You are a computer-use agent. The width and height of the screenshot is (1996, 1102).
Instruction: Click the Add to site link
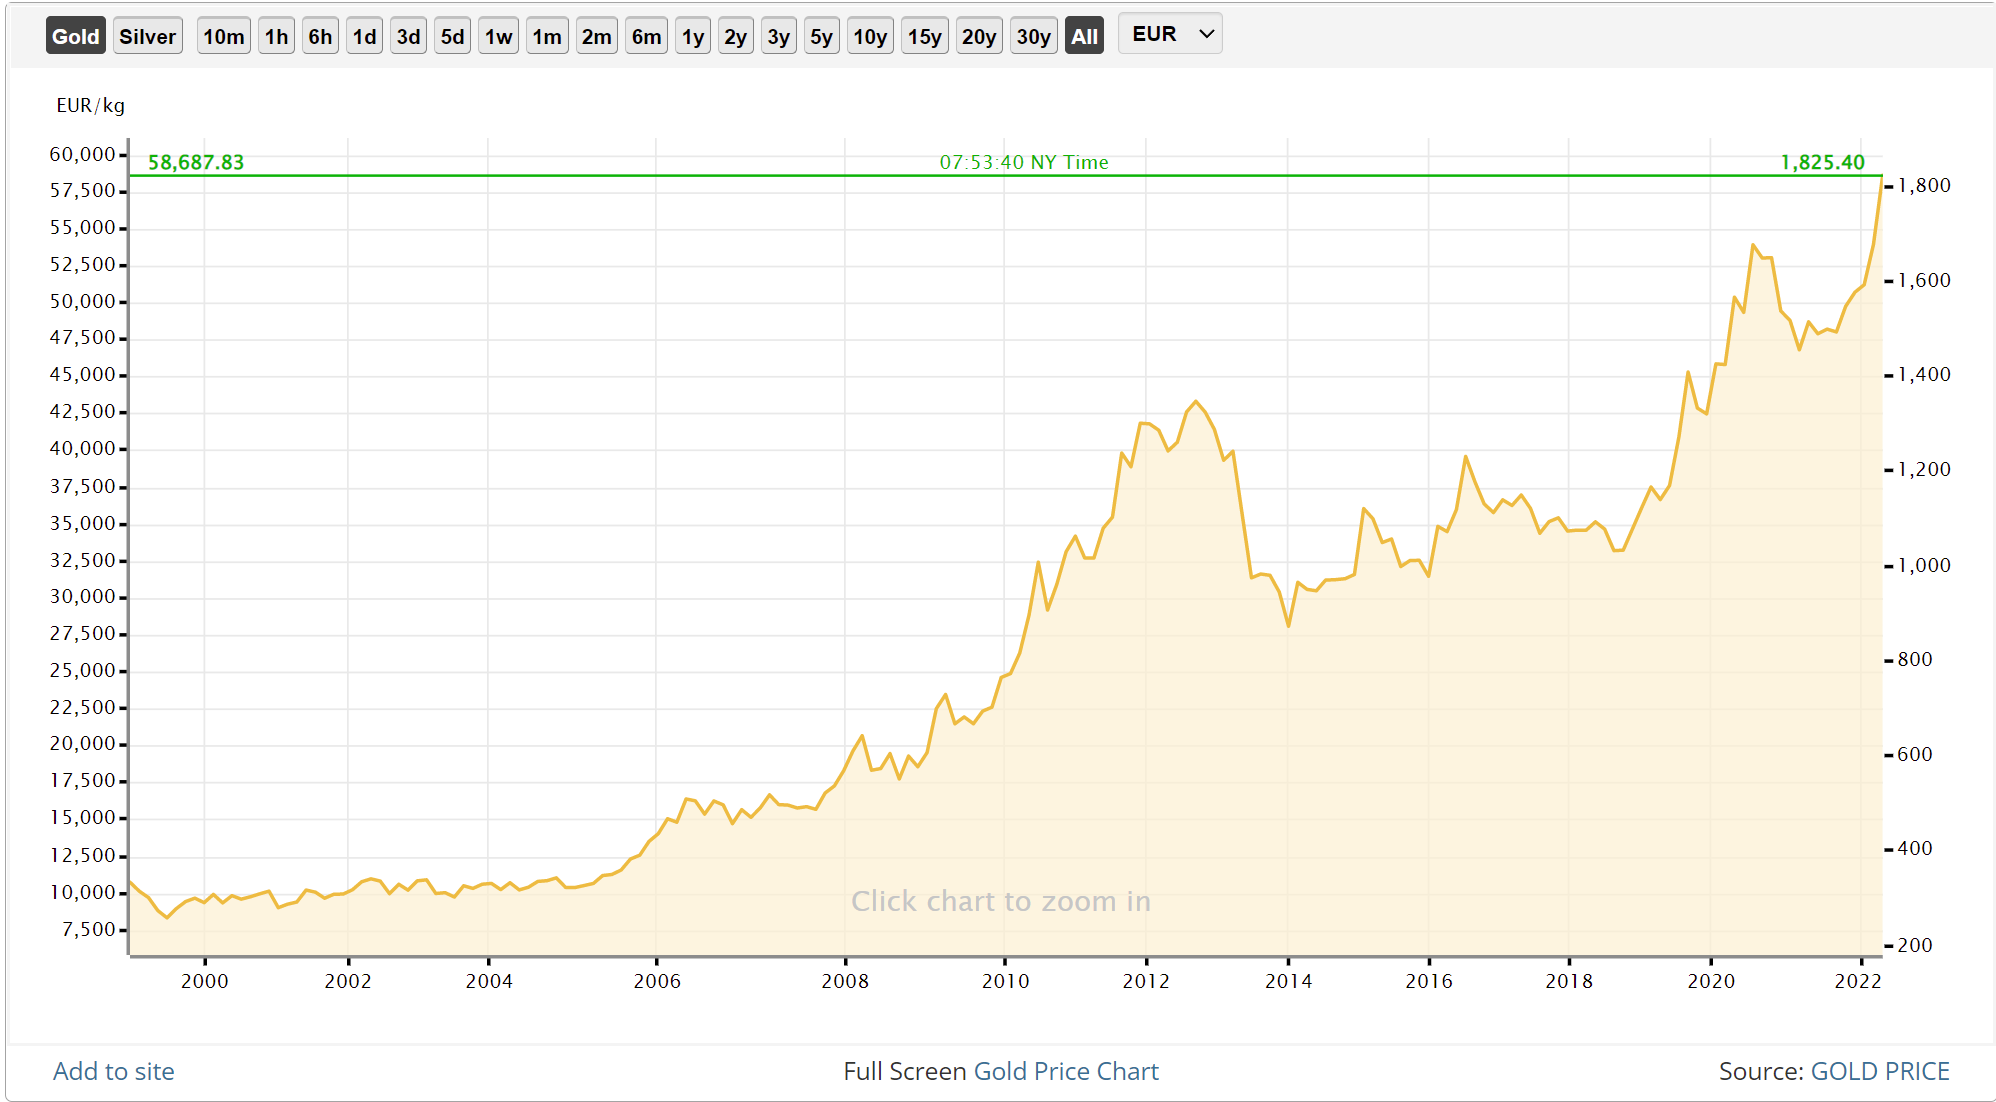(x=113, y=1071)
